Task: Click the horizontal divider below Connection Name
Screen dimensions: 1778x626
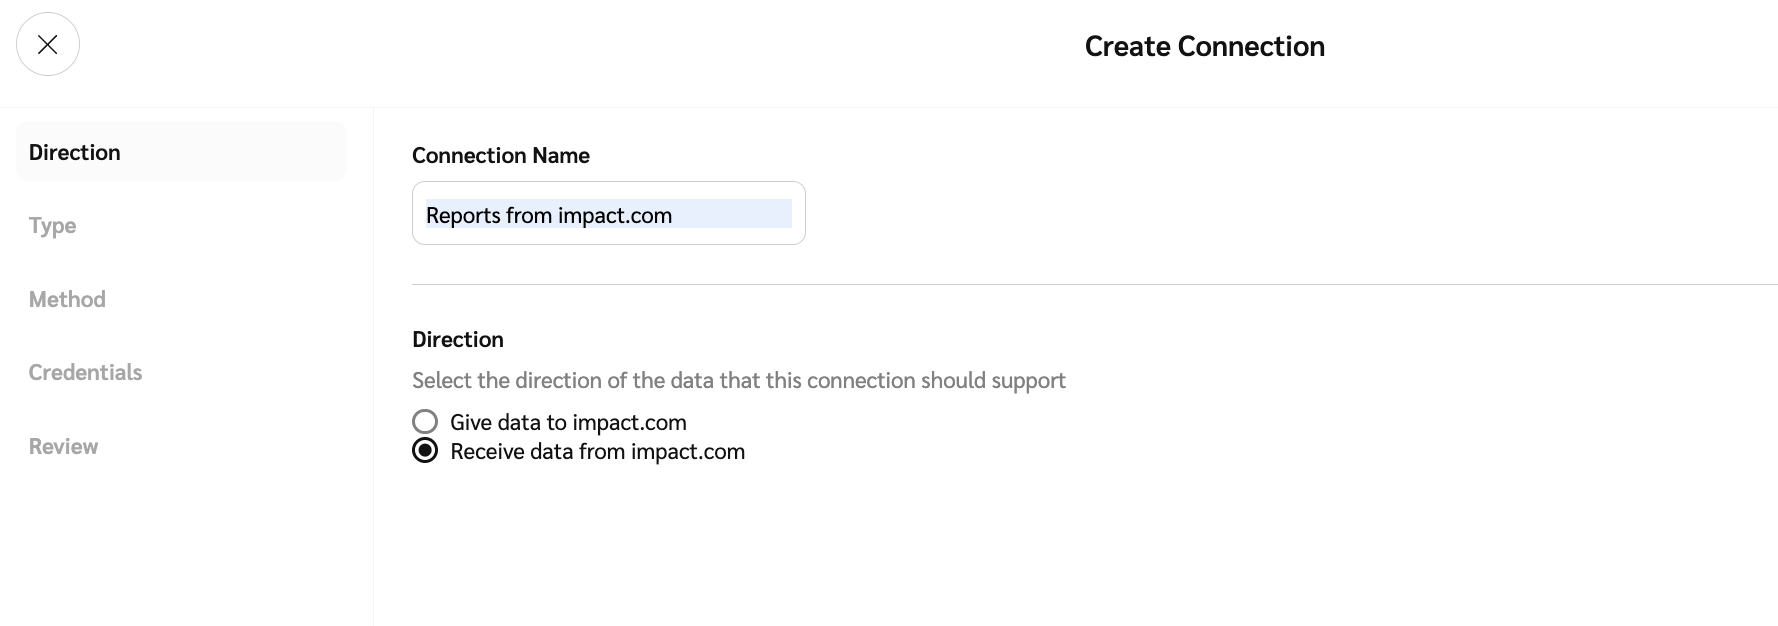Action: coord(1000,284)
